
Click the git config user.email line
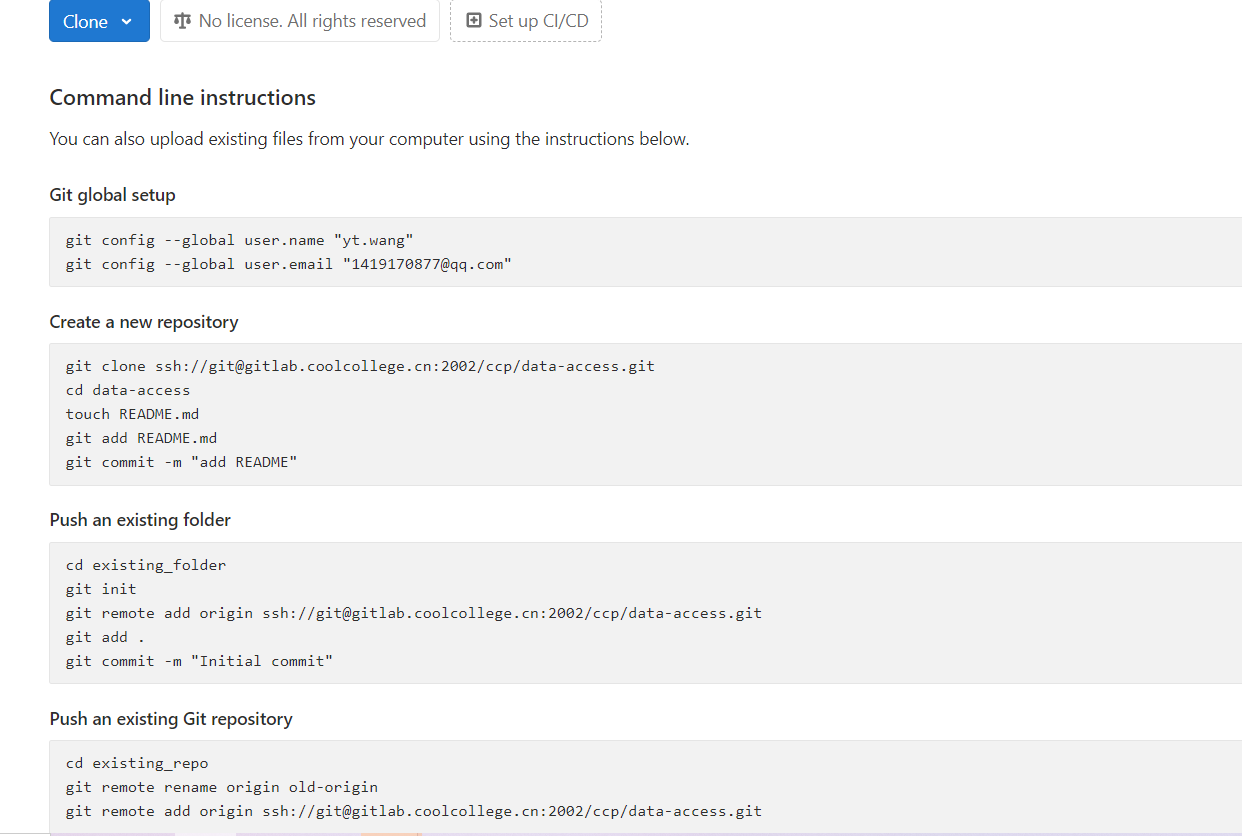point(288,264)
